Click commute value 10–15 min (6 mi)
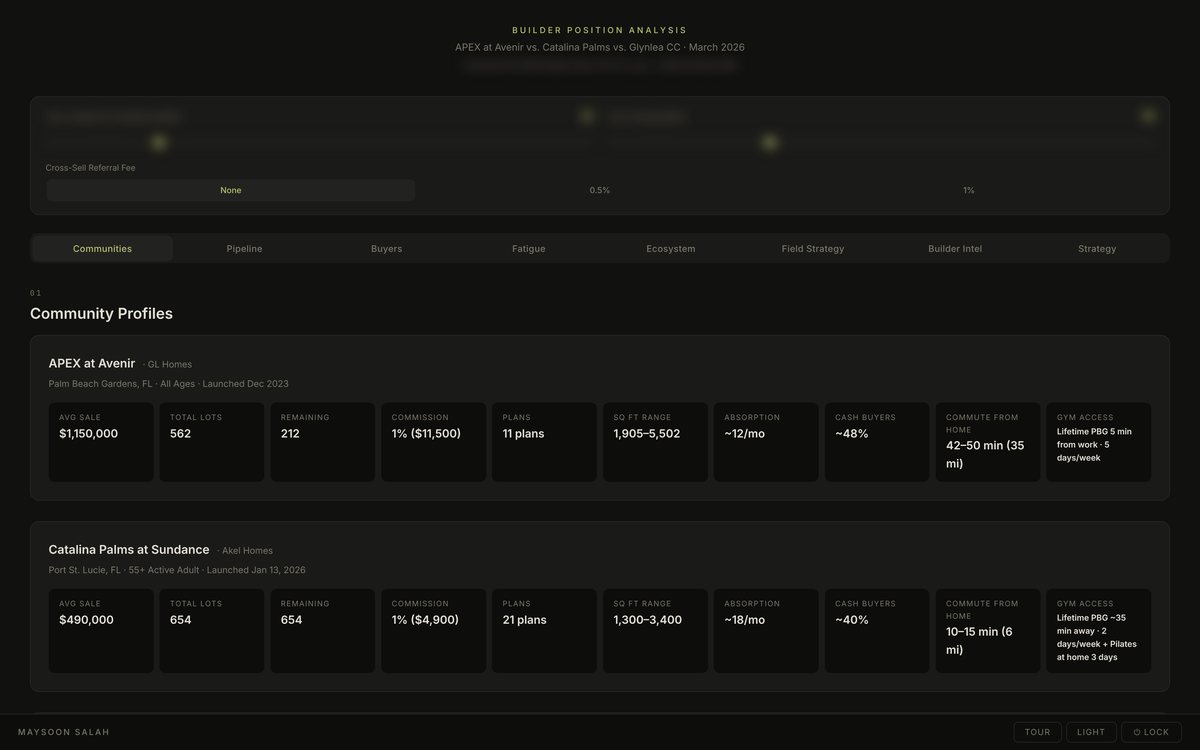 (981, 640)
